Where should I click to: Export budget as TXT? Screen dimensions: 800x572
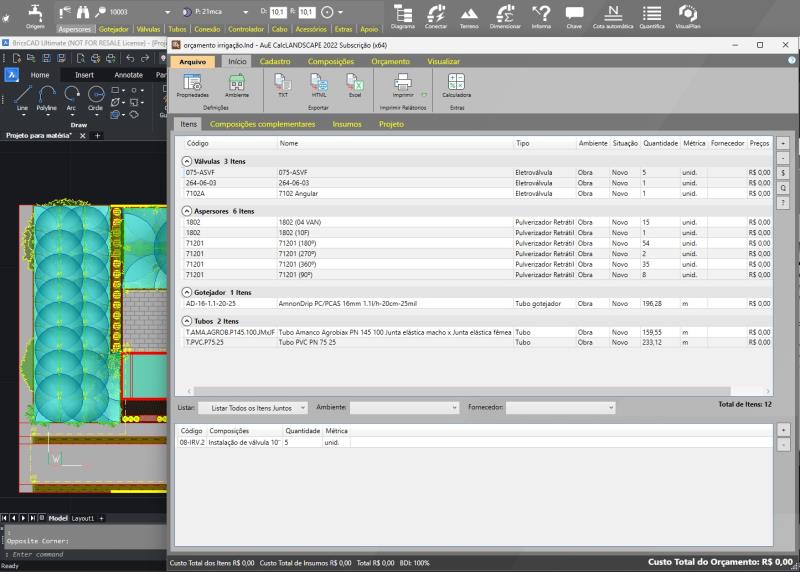coord(283,85)
